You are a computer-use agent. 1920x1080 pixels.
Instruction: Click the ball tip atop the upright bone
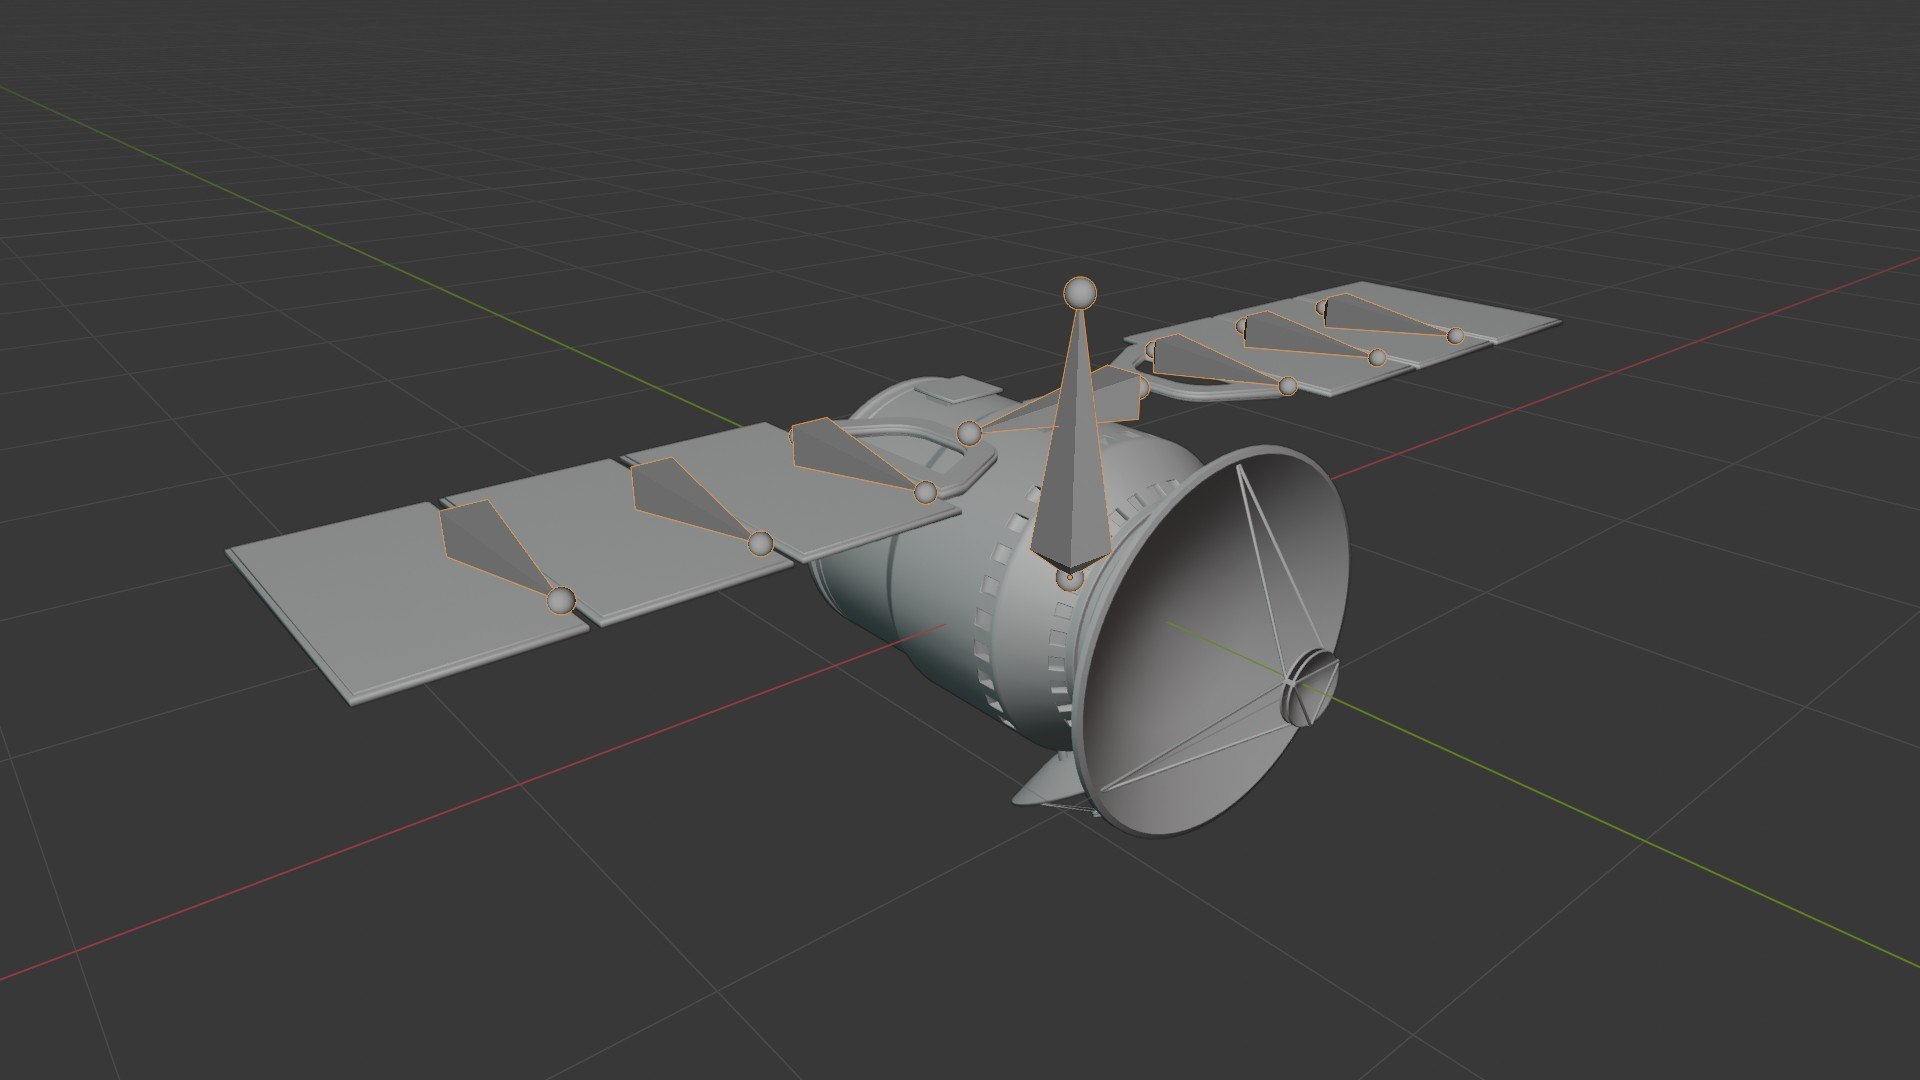tap(1079, 293)
